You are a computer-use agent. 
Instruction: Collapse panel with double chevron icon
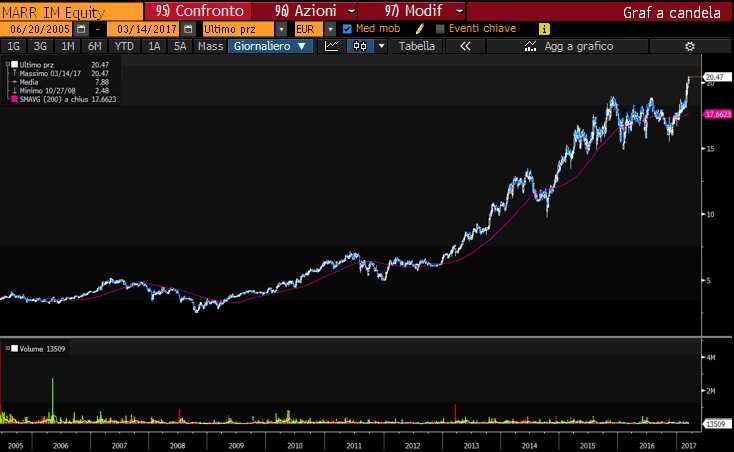(465, 46)
